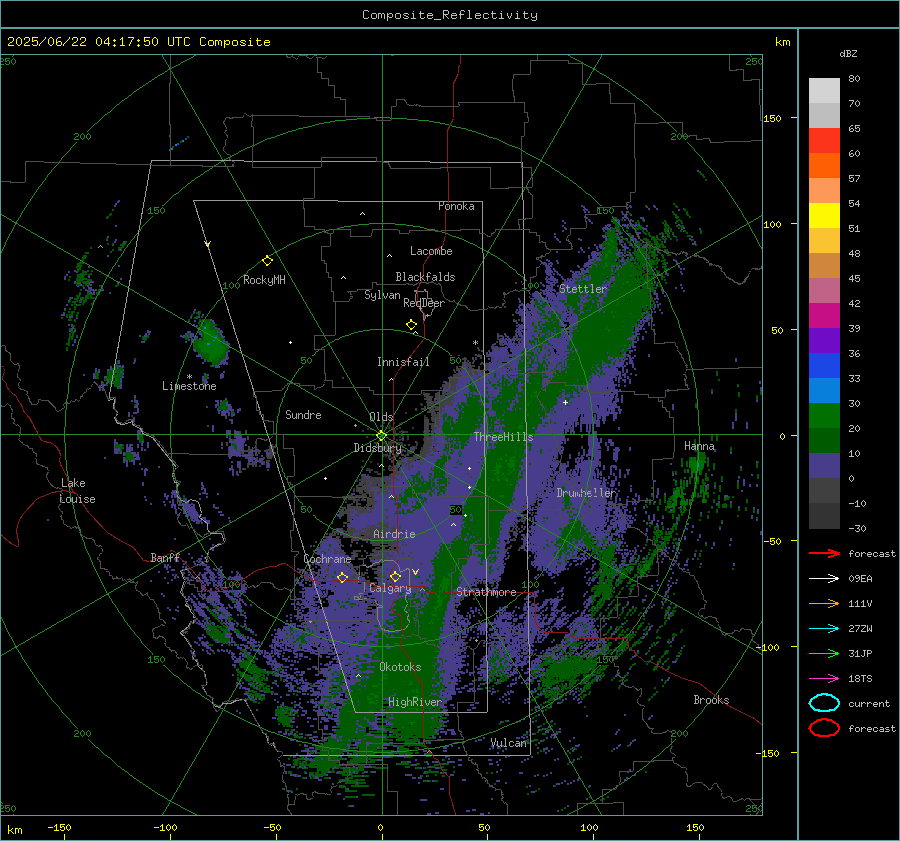Click the Brooks city label
The height and width of the screenshot is (841, 900).
[x=711, y=700]
